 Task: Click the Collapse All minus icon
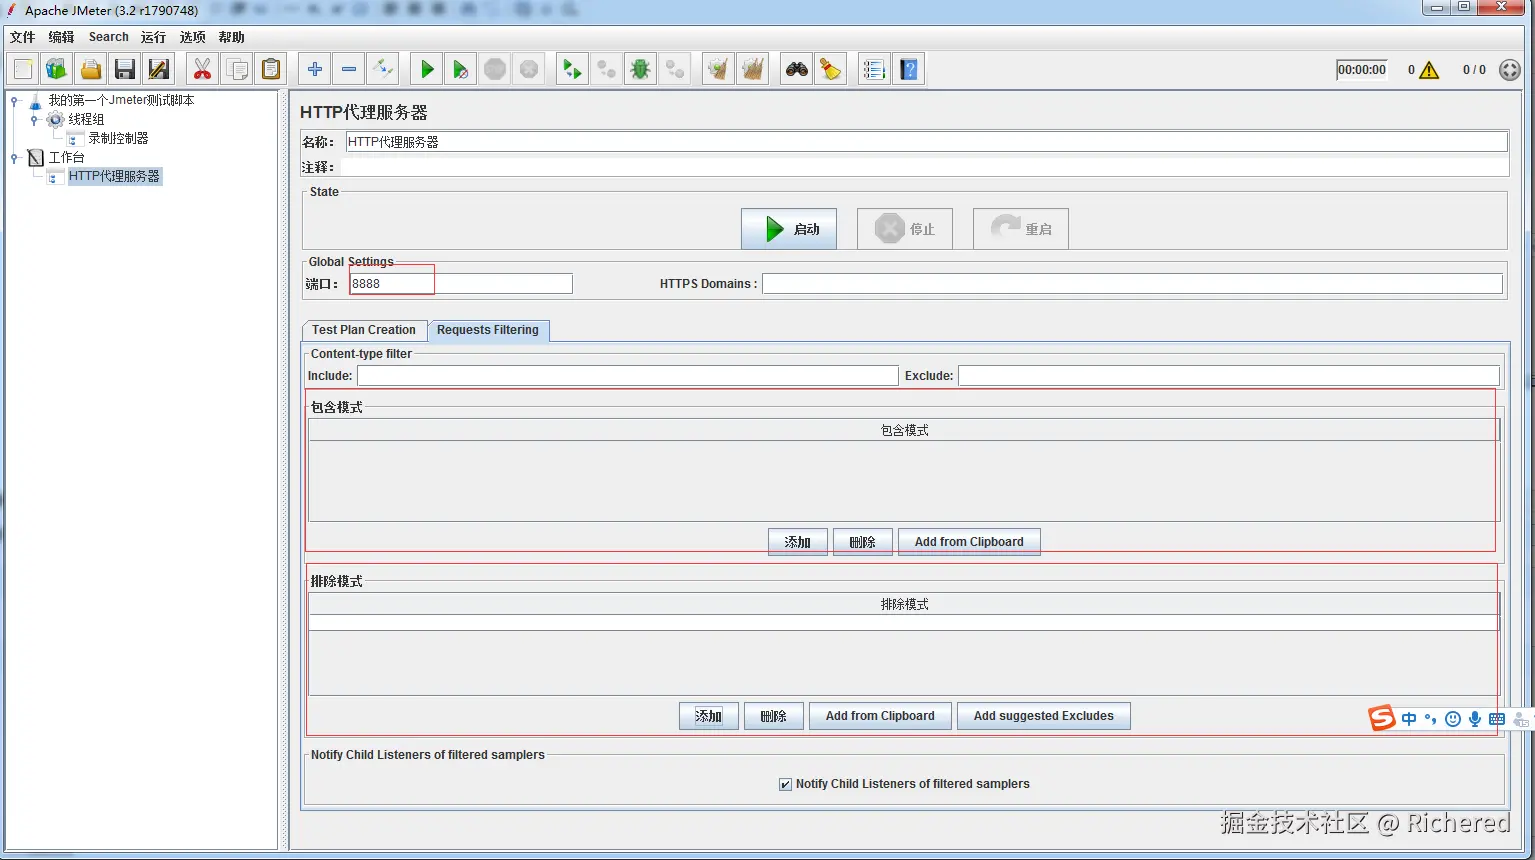349,69
